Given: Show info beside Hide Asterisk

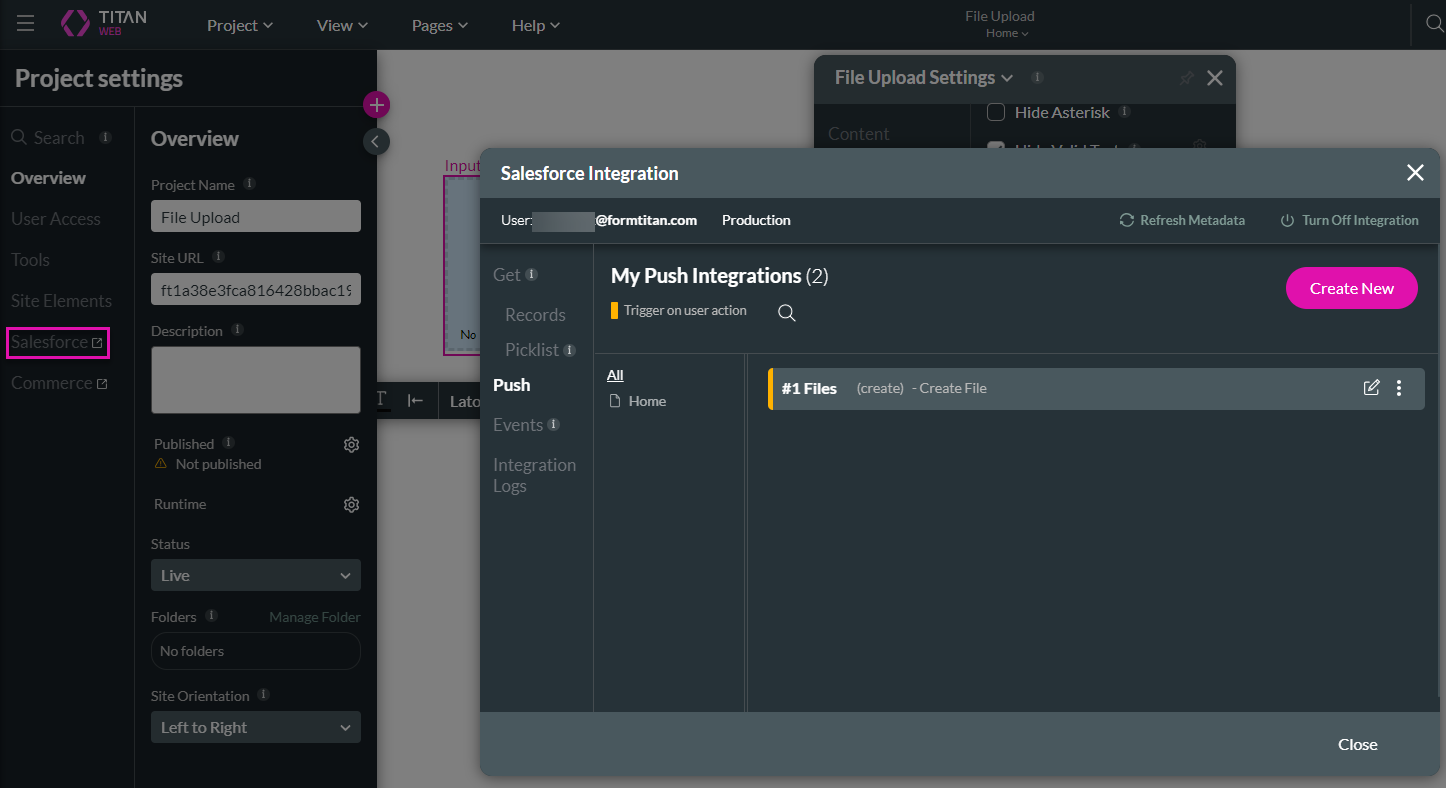Looking at the screenshot, I should pyautogui.click(x=1125, y=112).
